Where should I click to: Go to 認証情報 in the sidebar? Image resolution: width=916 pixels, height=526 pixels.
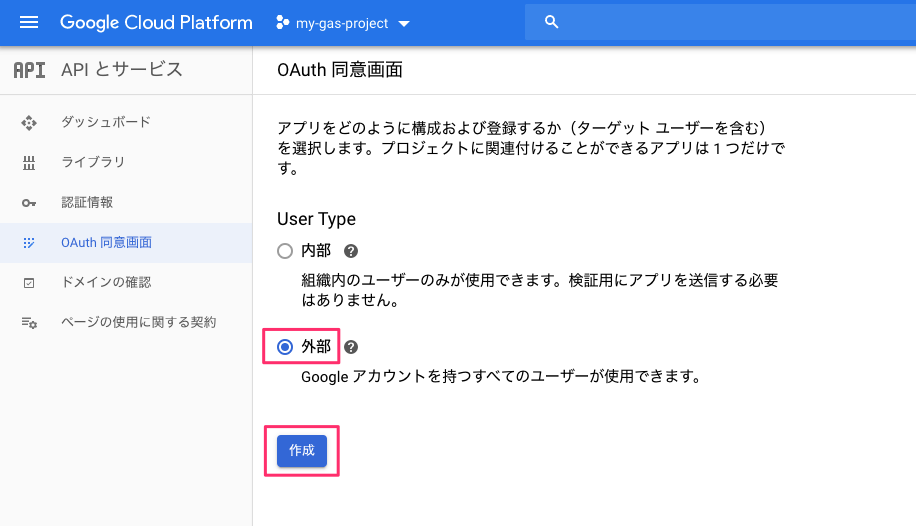(x=87, y=202)
